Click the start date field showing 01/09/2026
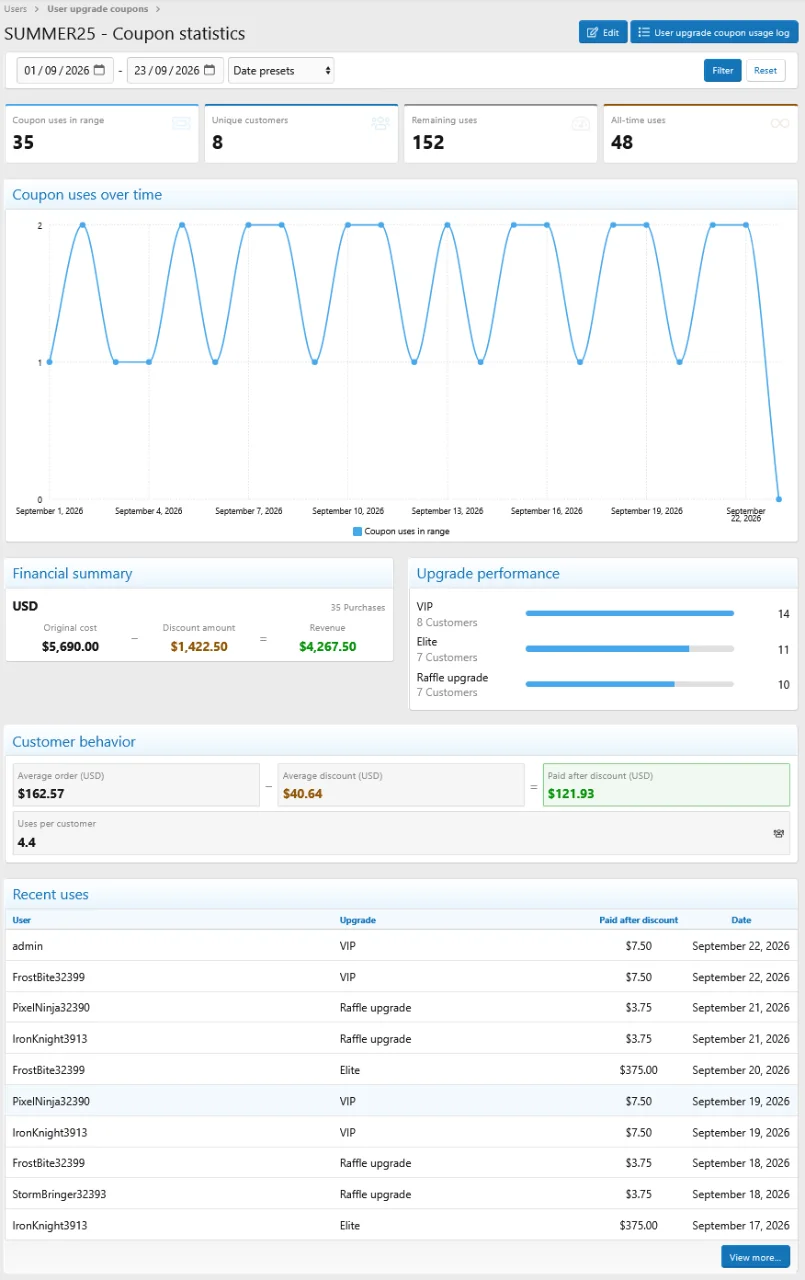The image size is (805, 1280). point(64,70)
